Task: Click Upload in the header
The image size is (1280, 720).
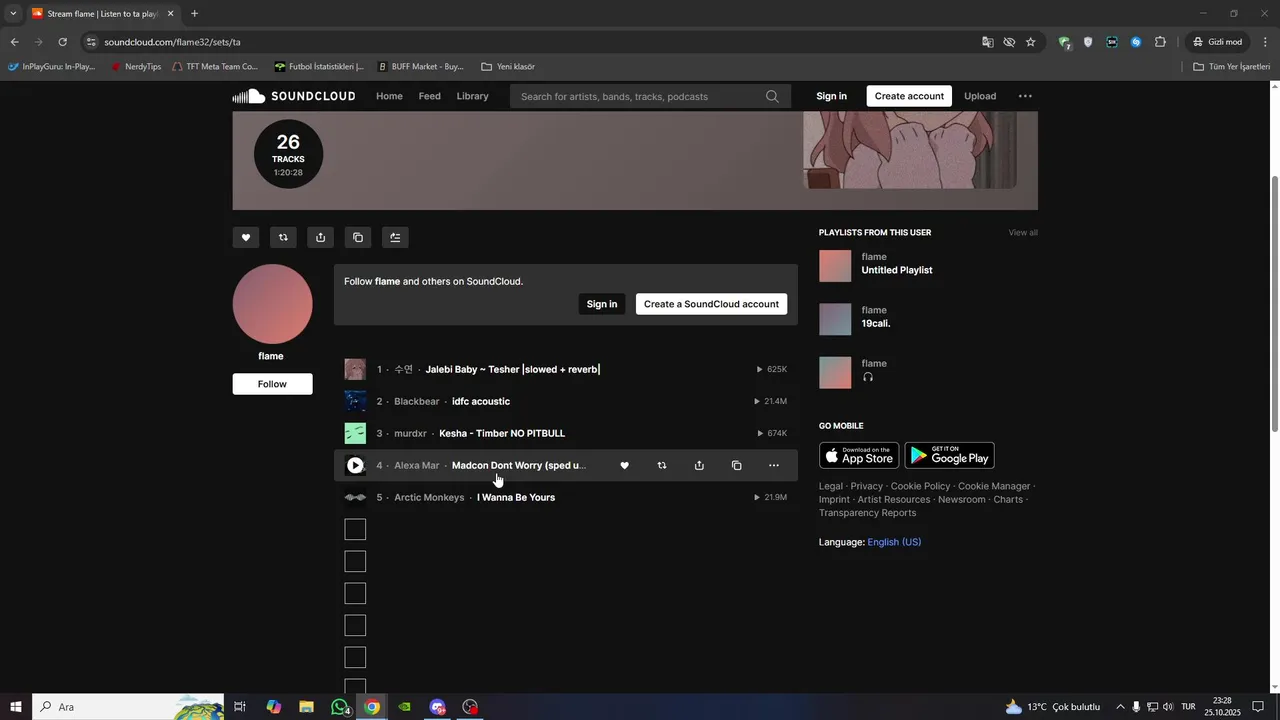Action: [980, 96]
